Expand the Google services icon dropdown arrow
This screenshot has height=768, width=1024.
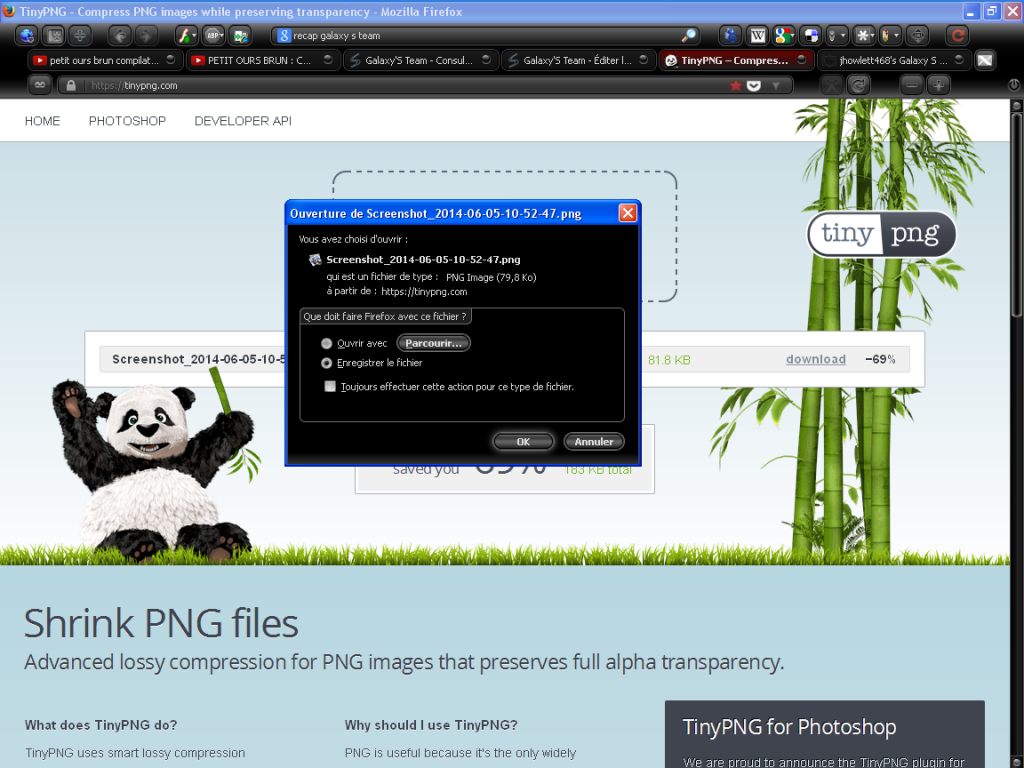click(x=792, y=35)
